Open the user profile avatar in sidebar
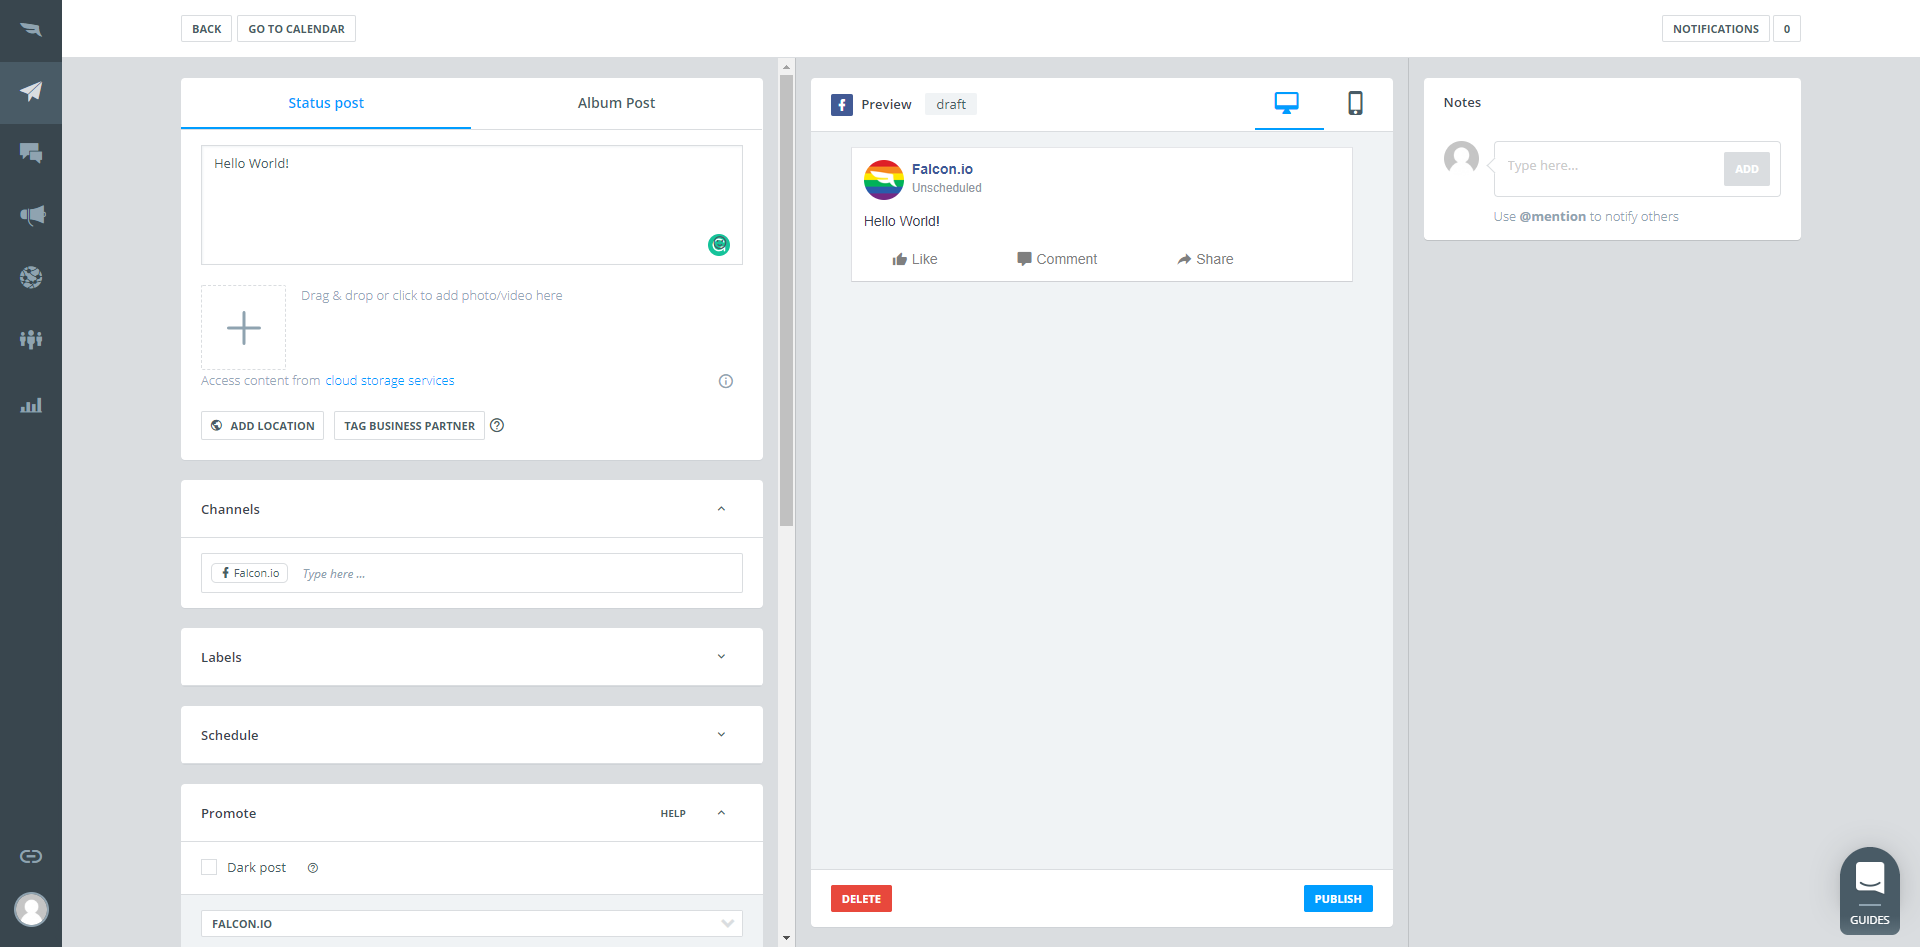1920x947 pixels. [31, 909]
